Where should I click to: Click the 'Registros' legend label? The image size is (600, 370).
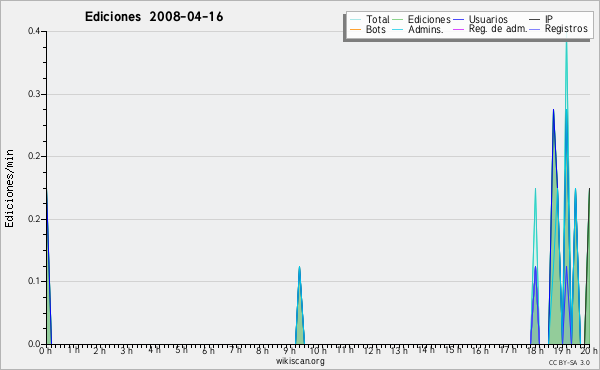pos(566,29)
